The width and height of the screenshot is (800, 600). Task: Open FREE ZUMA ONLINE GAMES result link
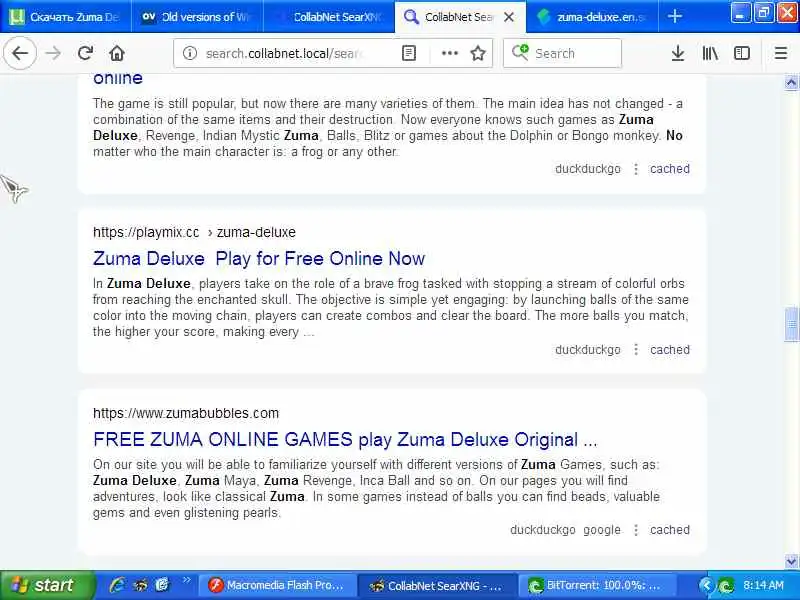[x=345, y=439]
